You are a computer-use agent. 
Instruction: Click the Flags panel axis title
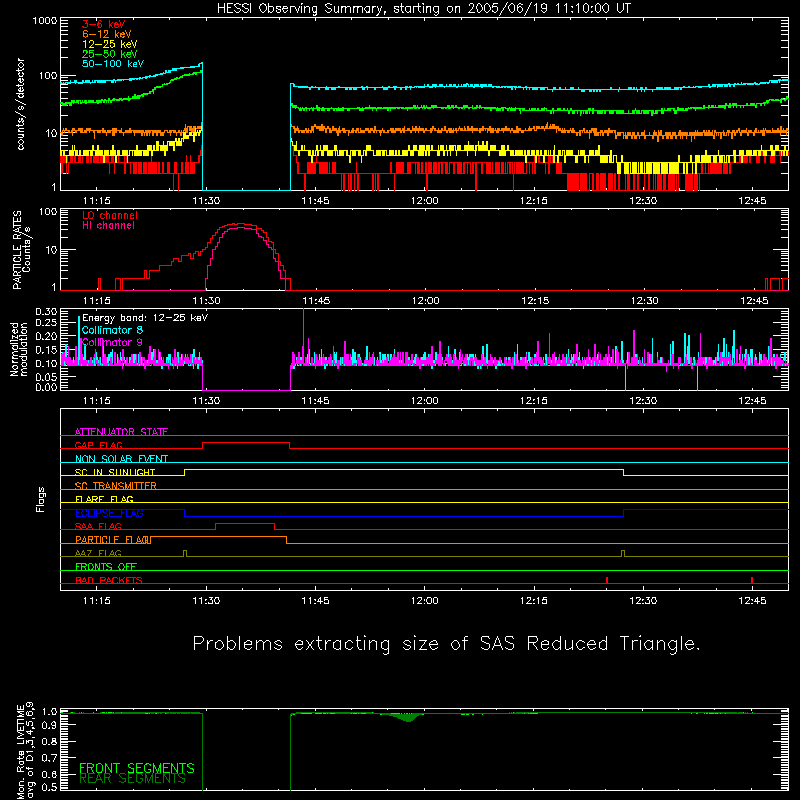[41, 500]
